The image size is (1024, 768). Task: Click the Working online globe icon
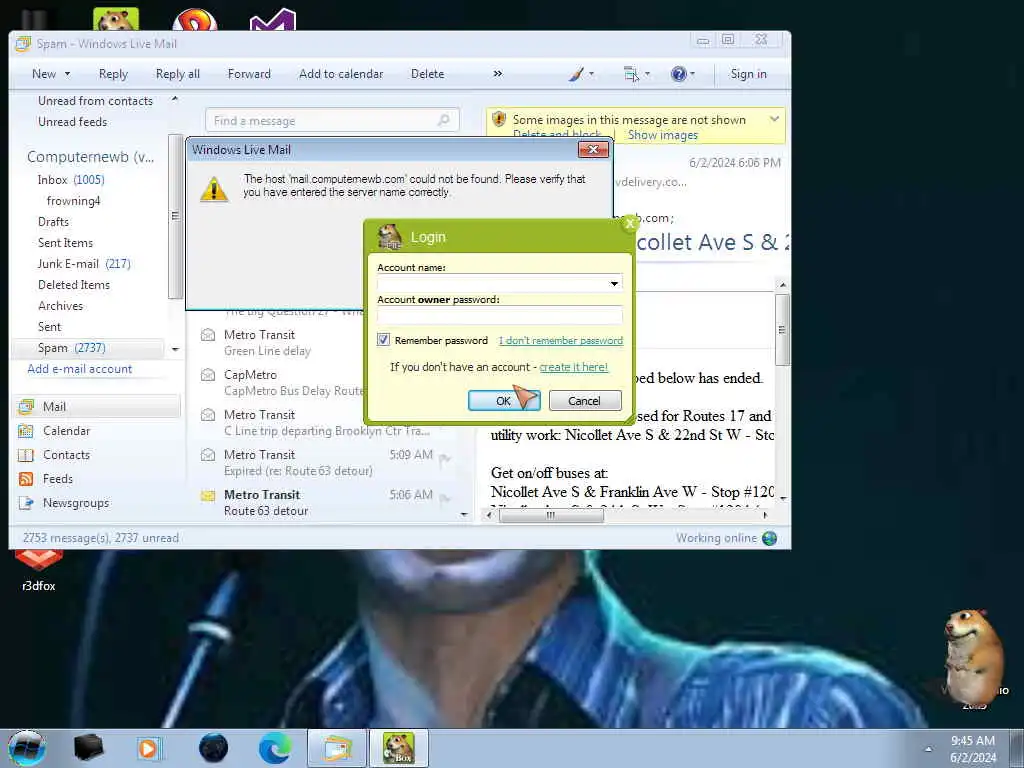(x=770, y=538)
